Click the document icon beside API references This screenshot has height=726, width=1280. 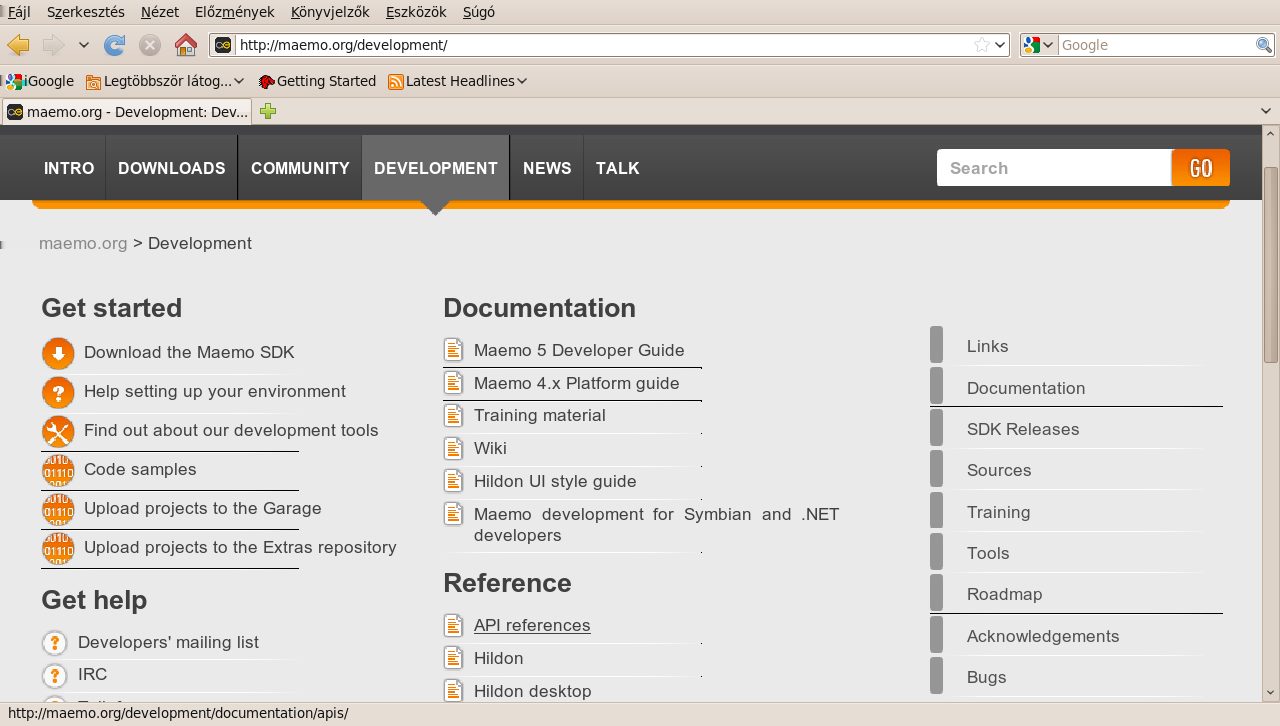pyautogui.click(x=454, y=625)
